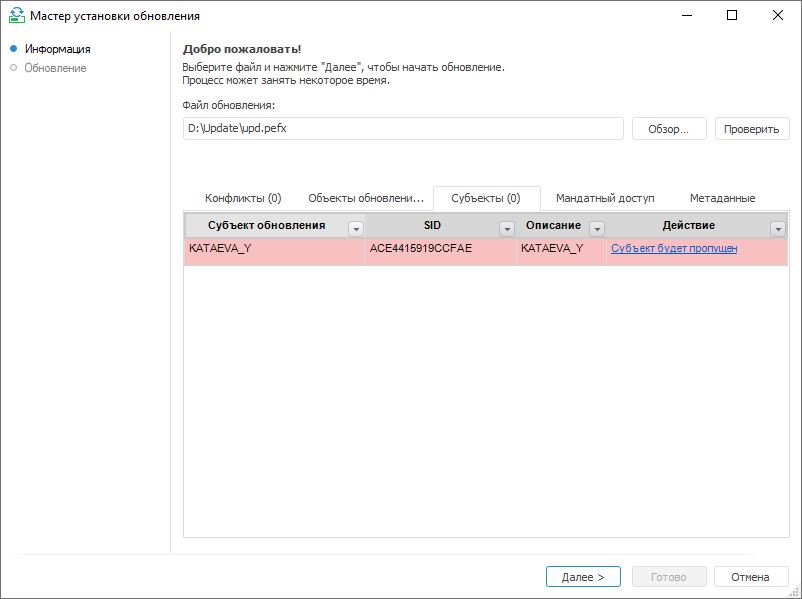Click the Субъект будет пропущен link
This screenshot has height=599, width=802.
coord(674,248)
